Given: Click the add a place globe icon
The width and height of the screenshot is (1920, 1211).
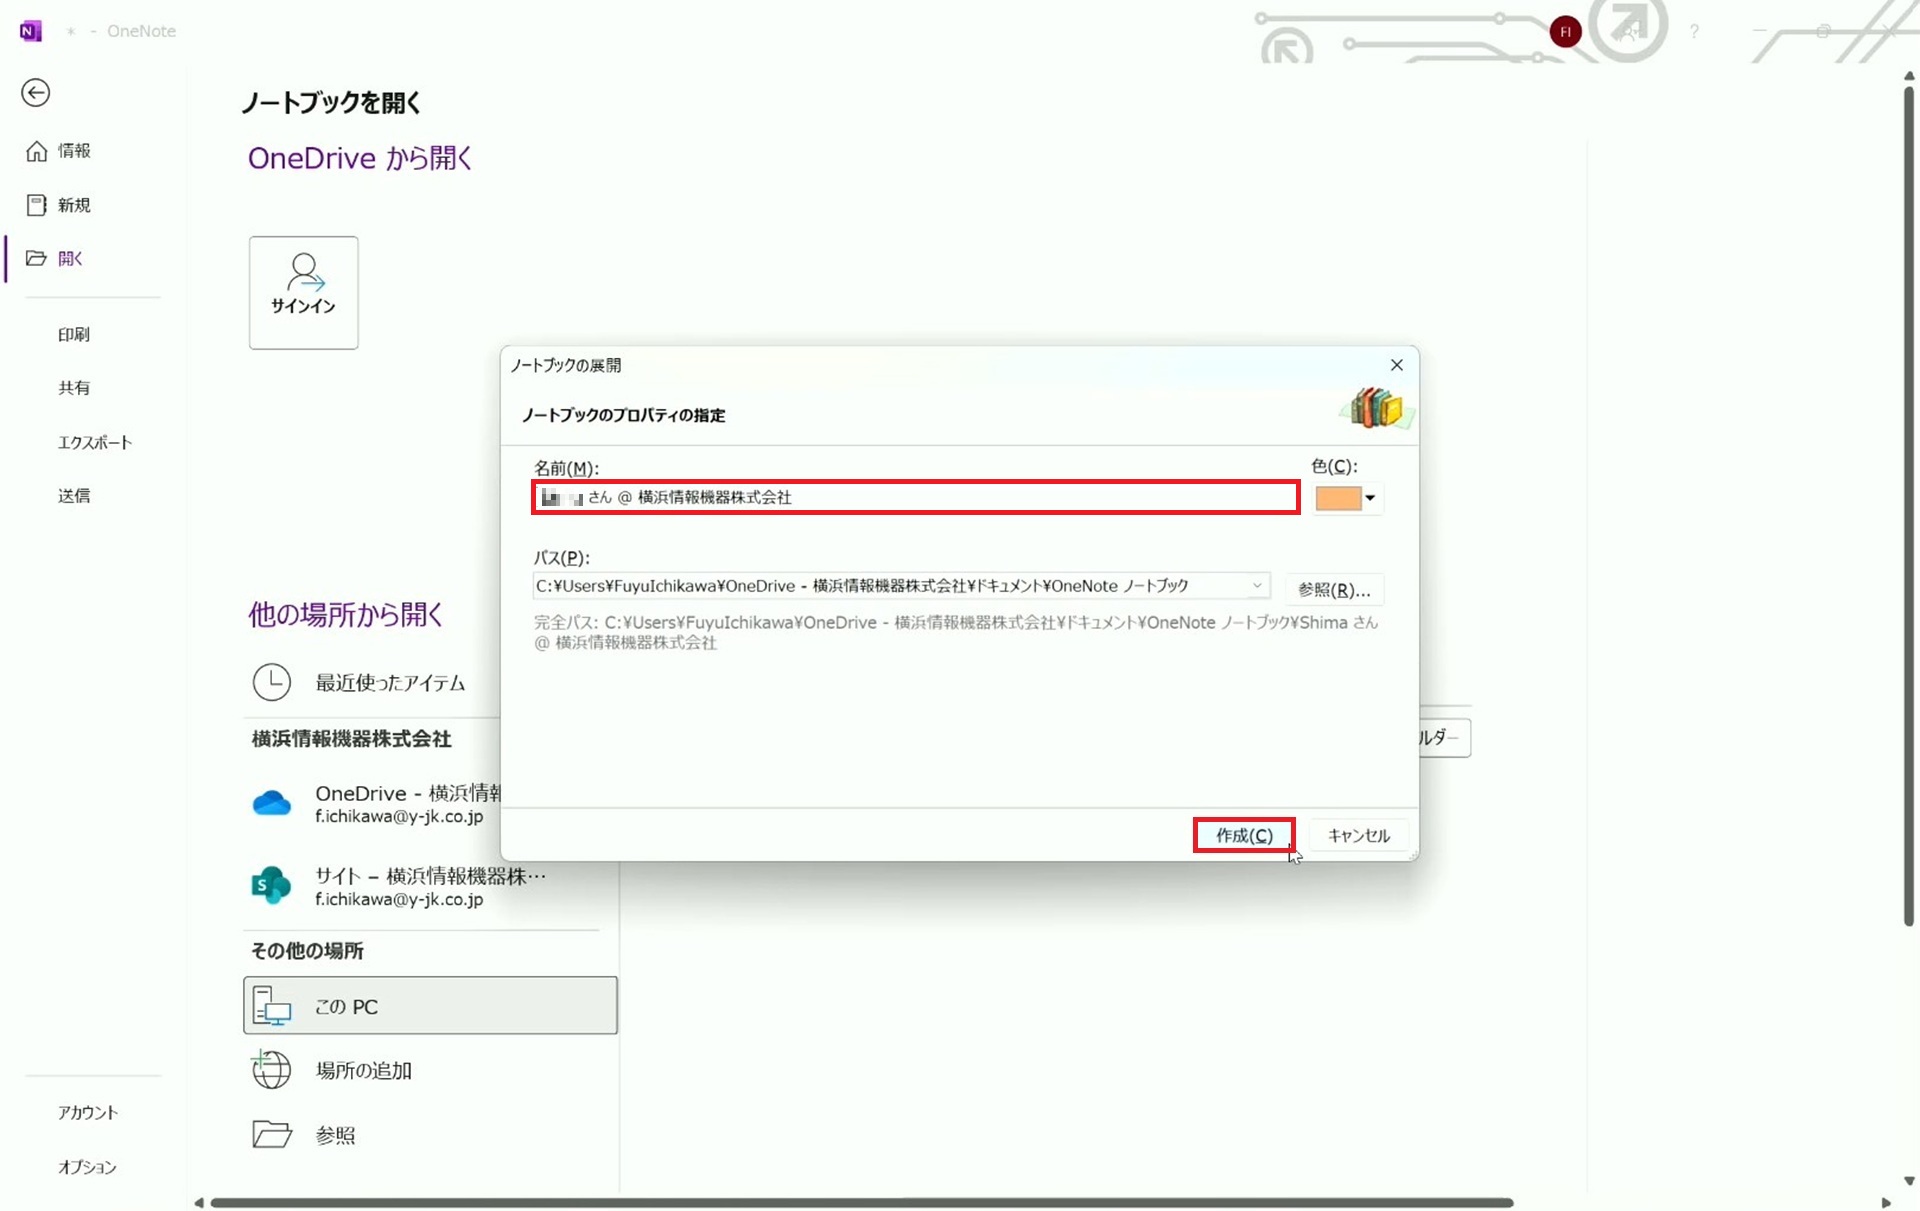Looking at the screenshot, I should coord(271,1070).
